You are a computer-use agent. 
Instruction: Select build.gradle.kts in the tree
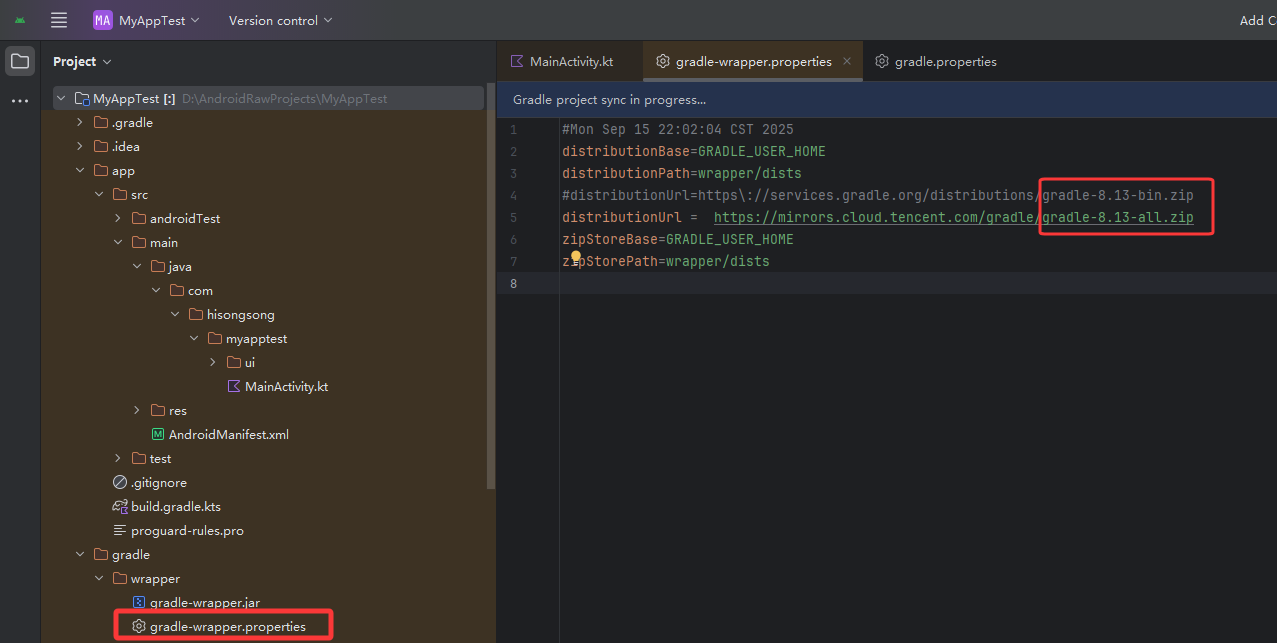176,507
